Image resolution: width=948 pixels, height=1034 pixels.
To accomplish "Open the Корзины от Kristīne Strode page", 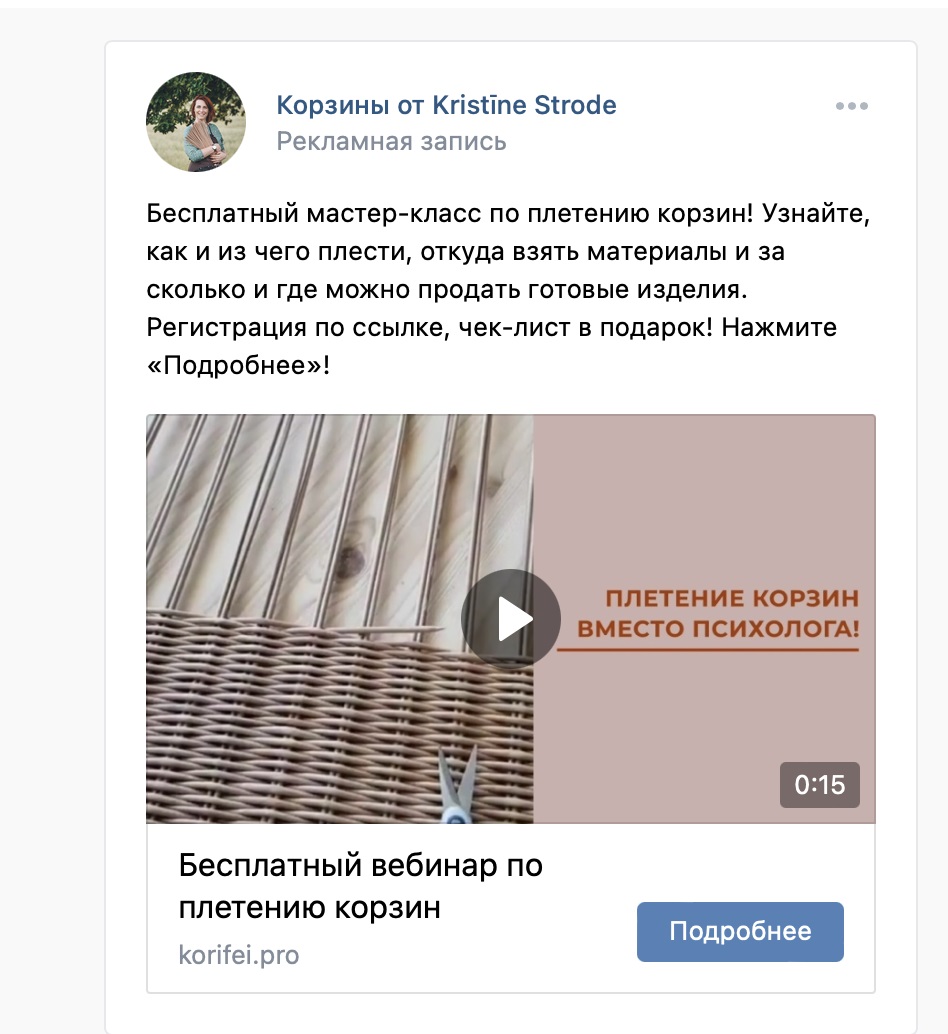I will 446,105.
